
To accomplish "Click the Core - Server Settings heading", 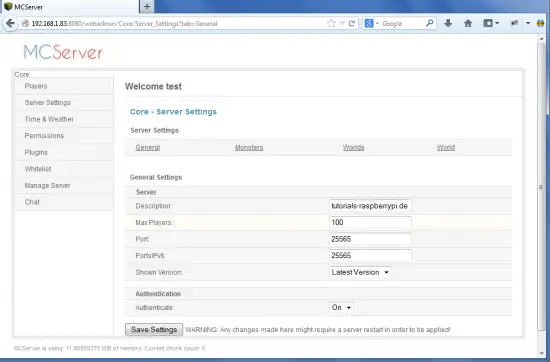I will 173,112.
